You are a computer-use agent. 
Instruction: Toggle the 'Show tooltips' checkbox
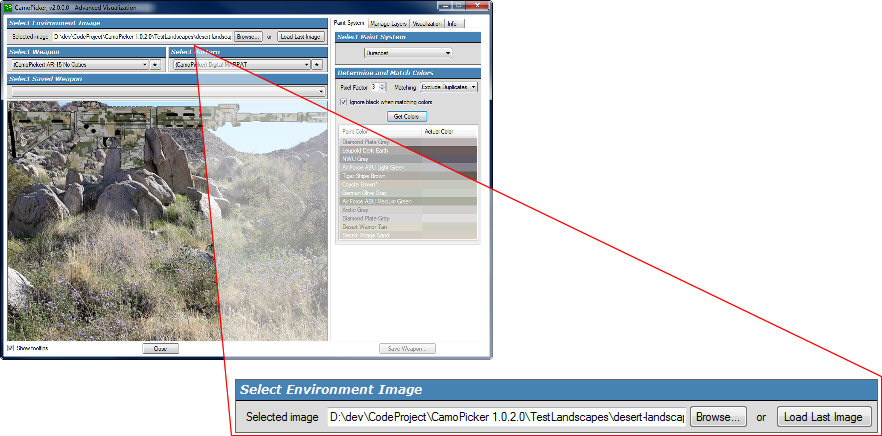pyautogui.click(x=10, y=348)
